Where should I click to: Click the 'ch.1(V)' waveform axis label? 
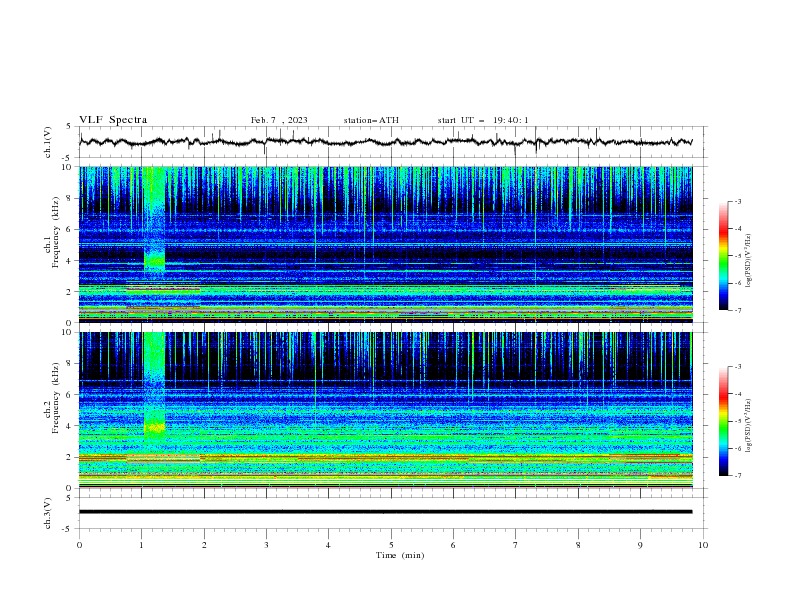pos(48,142)
